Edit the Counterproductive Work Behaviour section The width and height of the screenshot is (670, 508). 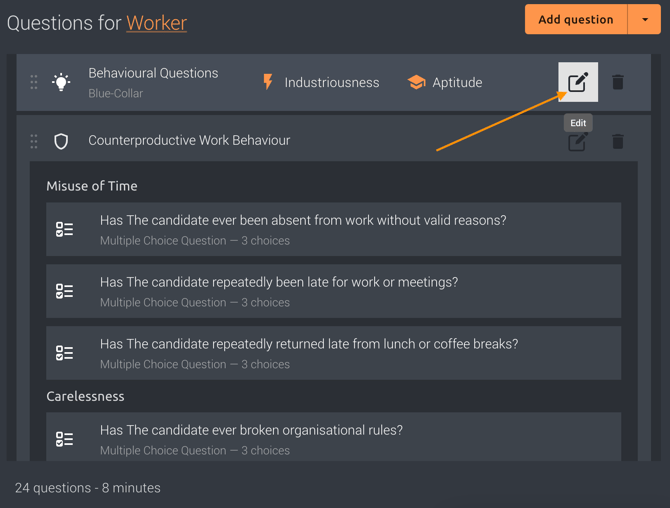[578, 141]
